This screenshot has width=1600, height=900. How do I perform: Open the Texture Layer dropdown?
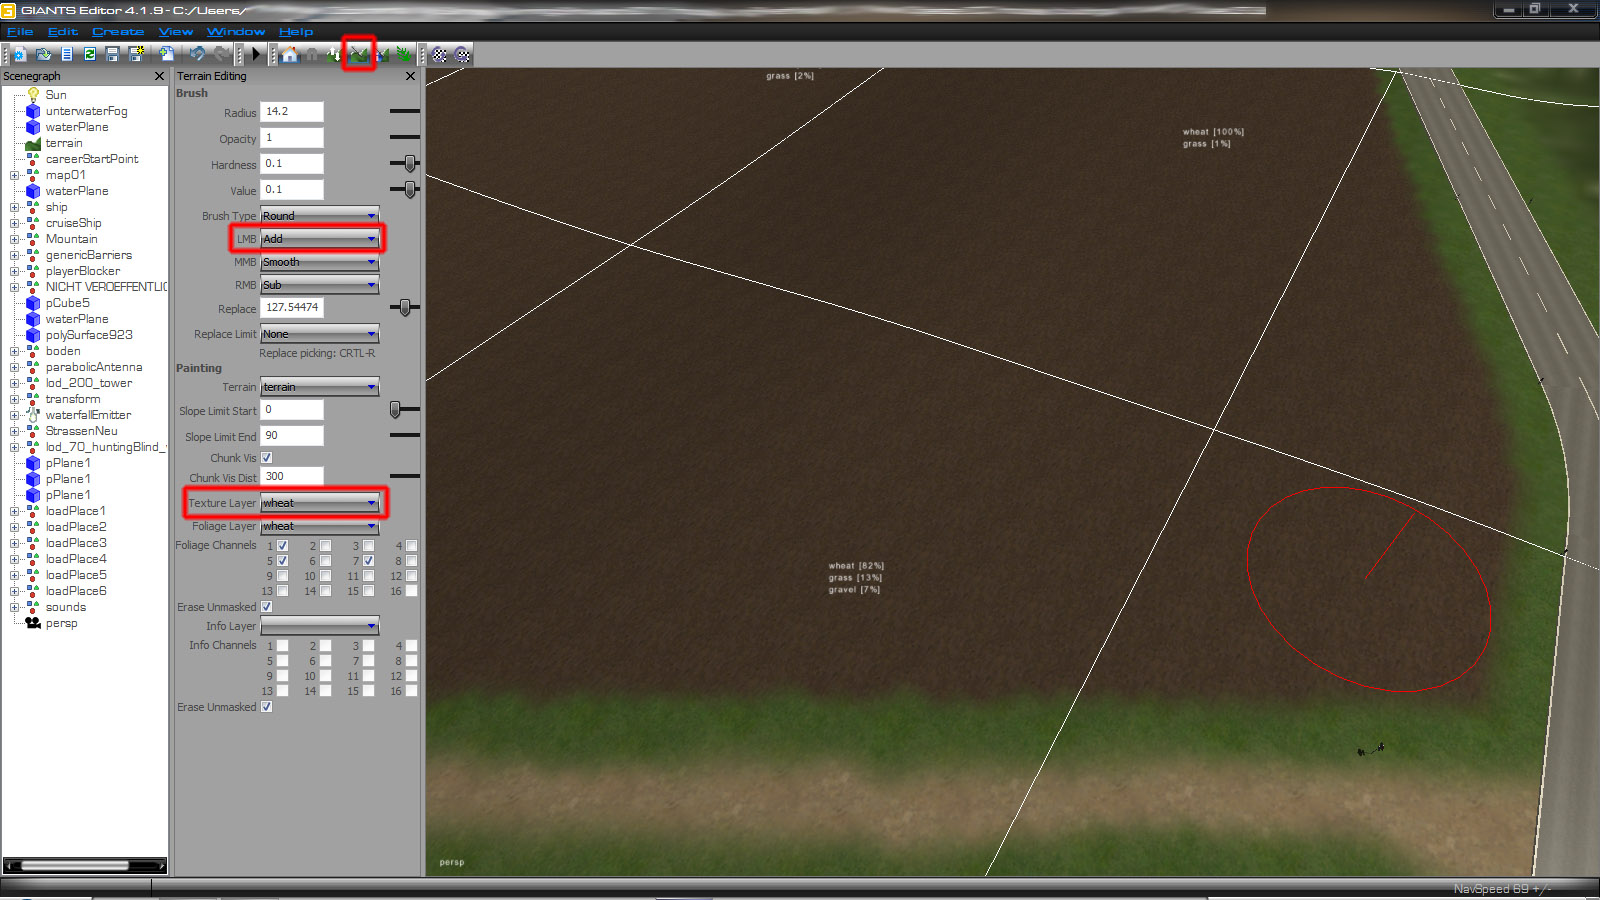[x=319, y=503]
